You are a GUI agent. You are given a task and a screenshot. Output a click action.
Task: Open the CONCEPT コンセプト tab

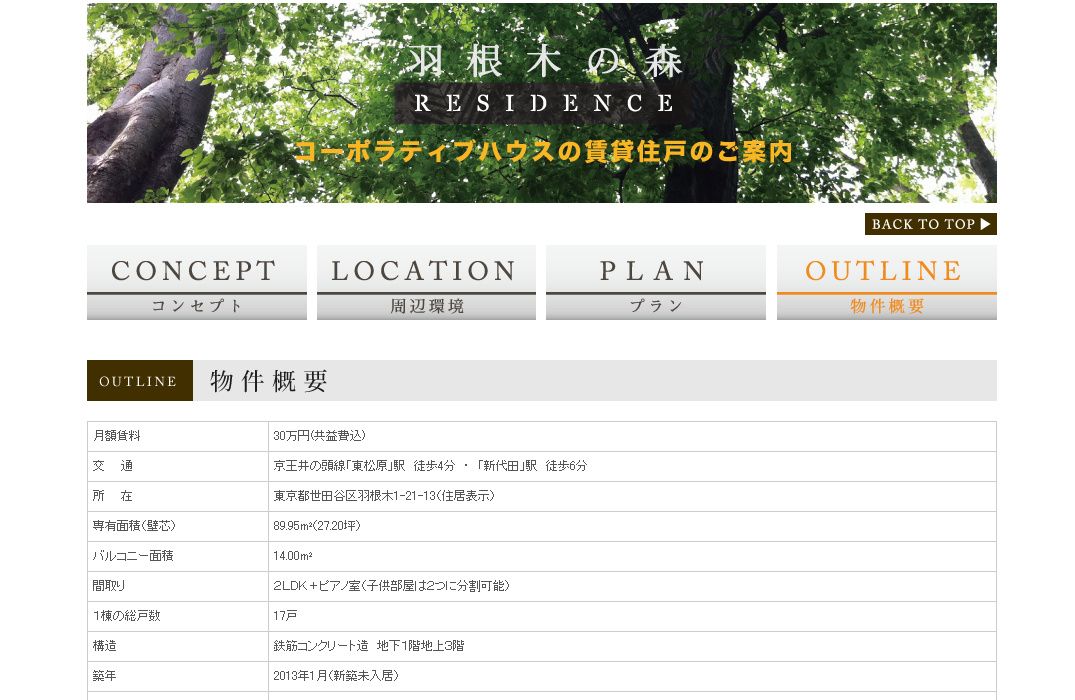(x=197, y=283)
